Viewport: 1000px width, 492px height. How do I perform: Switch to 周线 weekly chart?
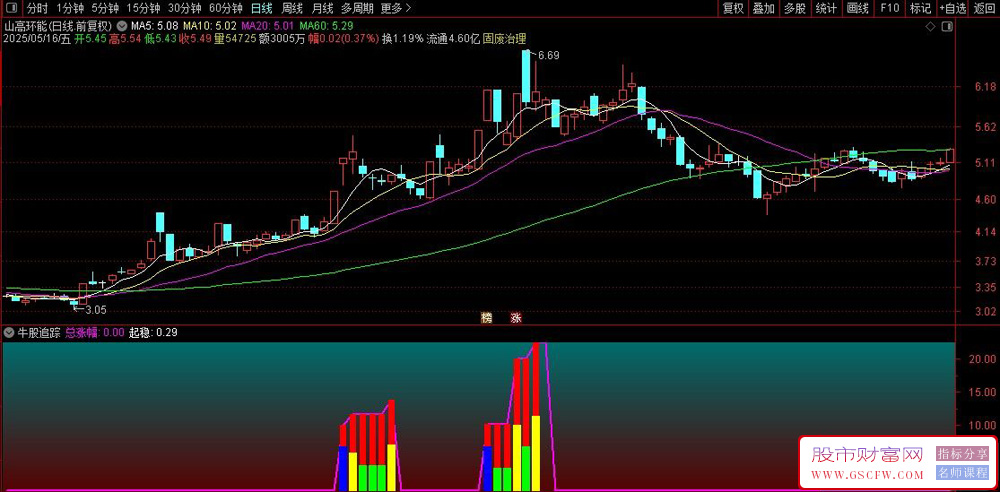[292, 8]
